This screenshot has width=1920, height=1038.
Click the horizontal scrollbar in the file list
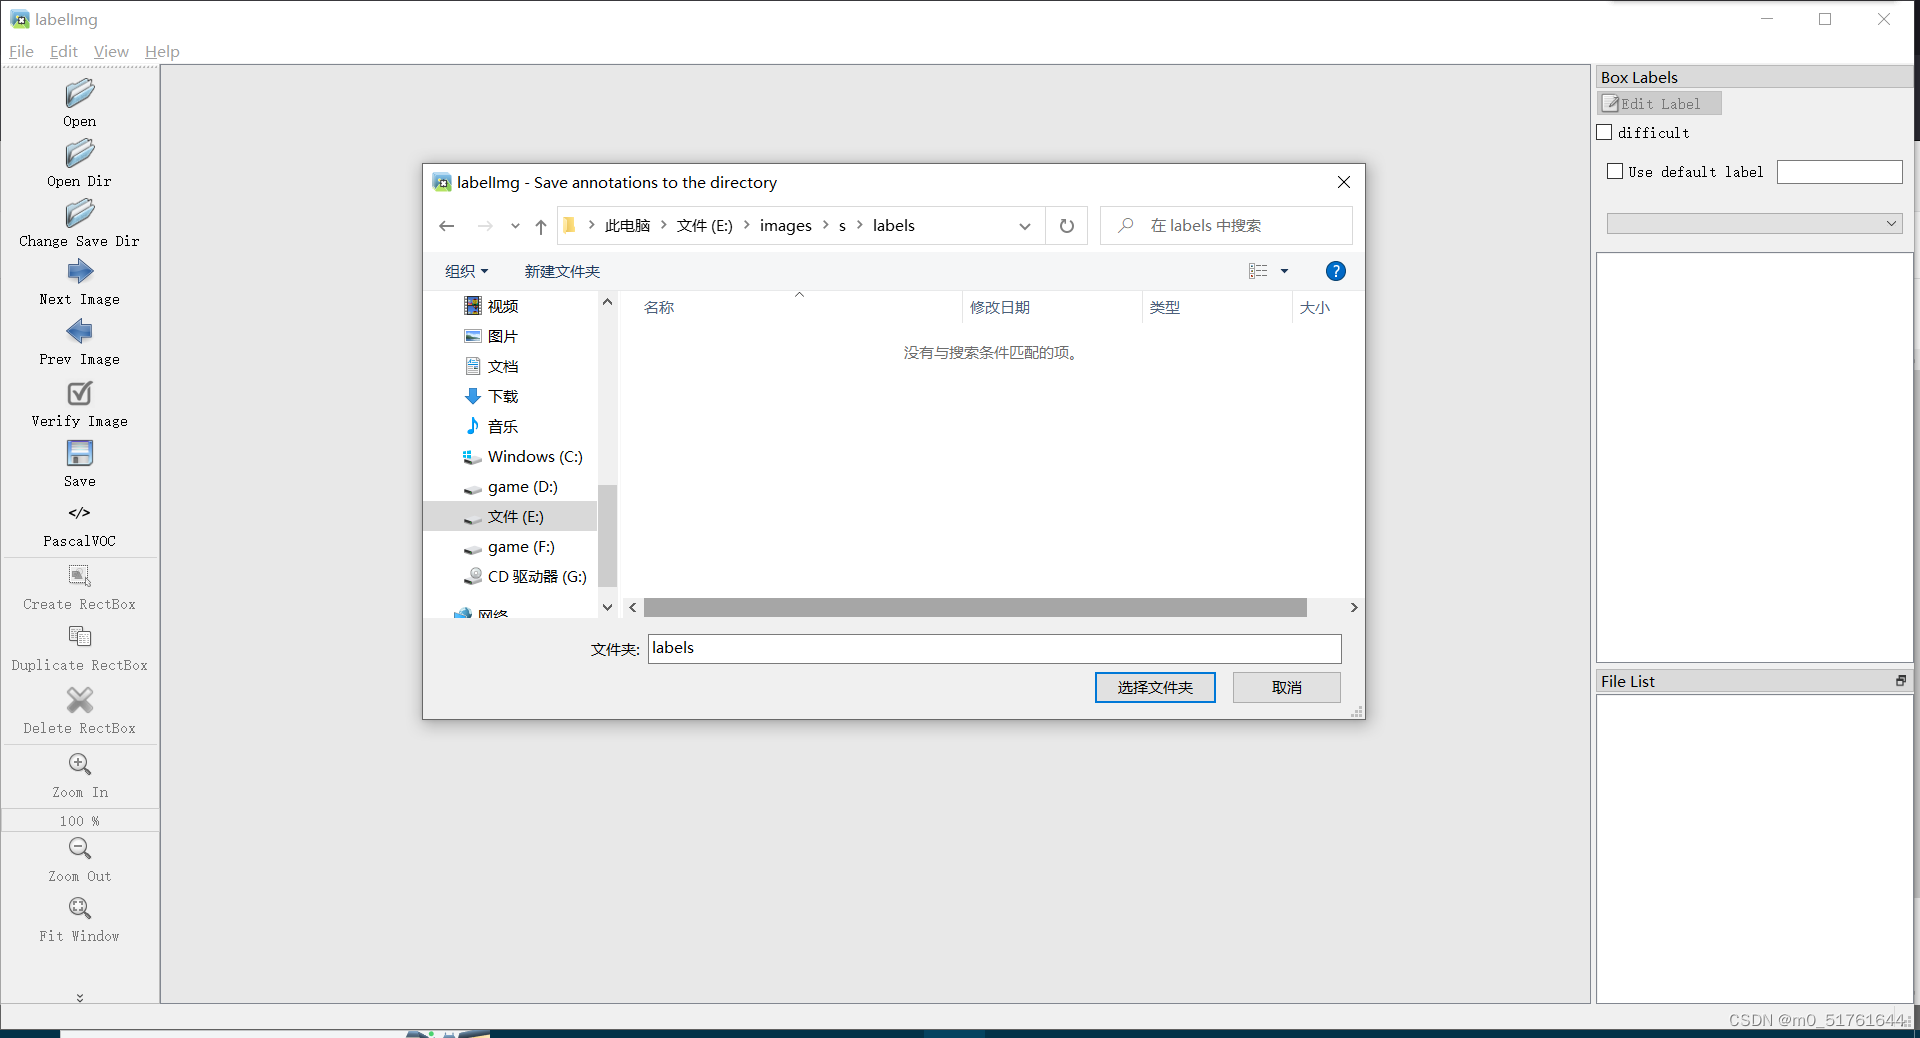[975, 607]
